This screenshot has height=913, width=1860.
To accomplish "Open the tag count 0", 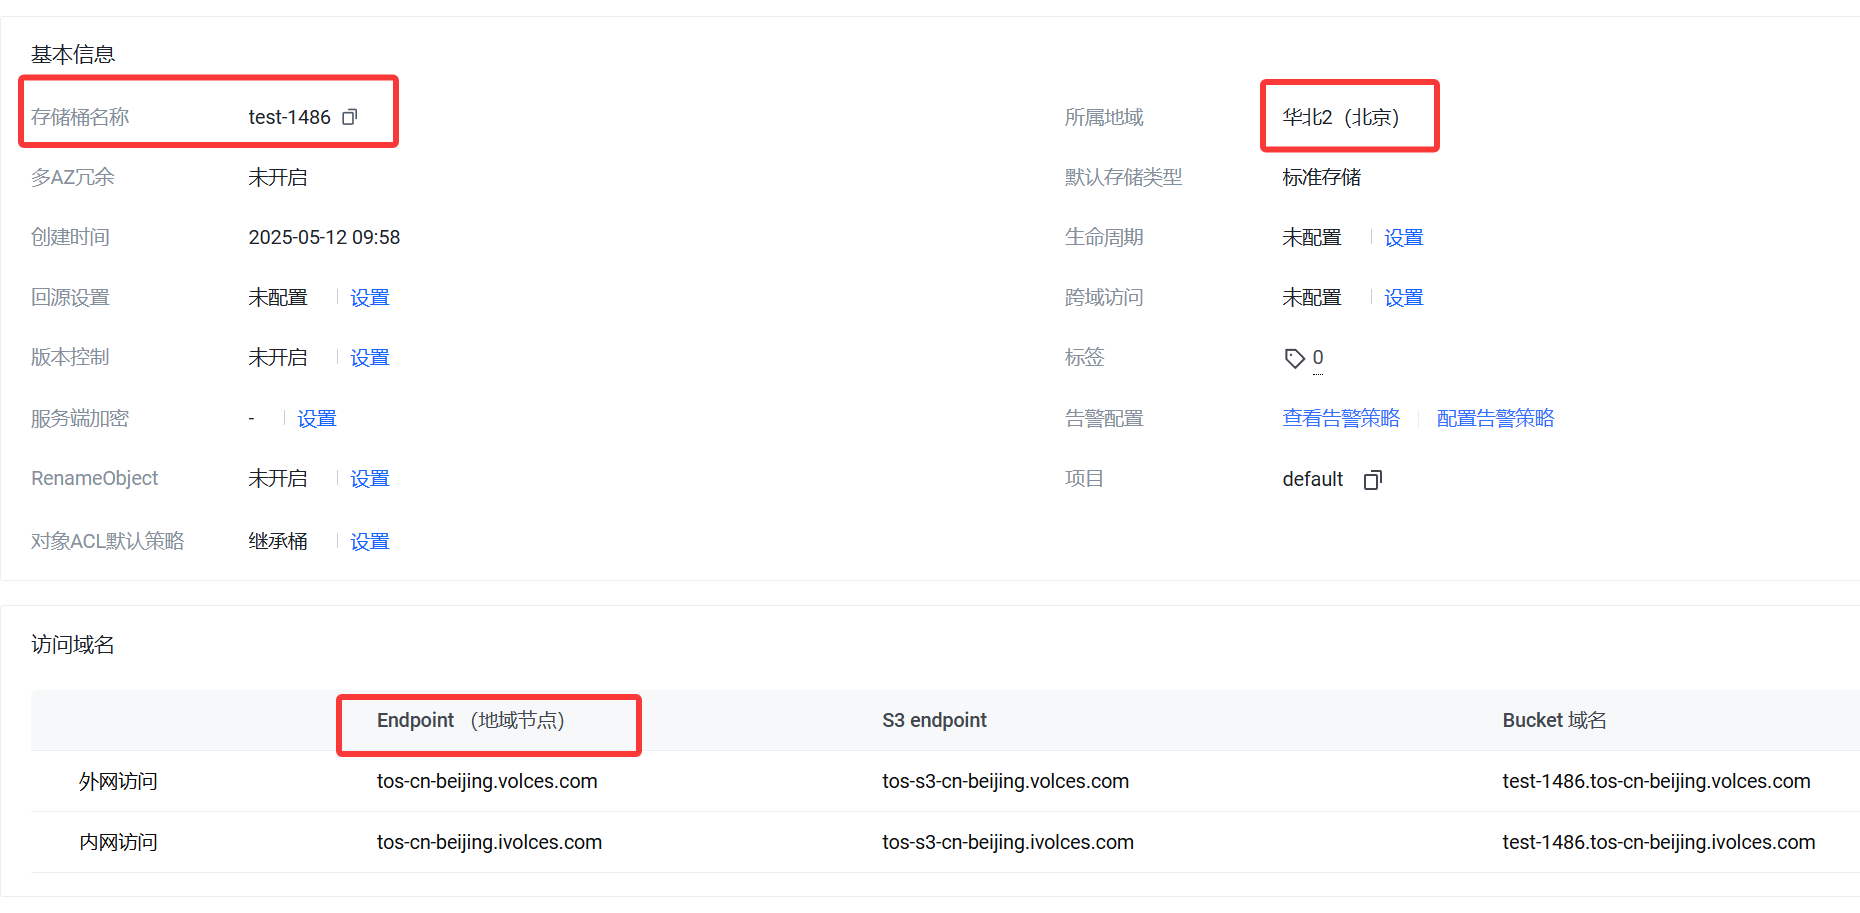I will (x=1318, y=358).
